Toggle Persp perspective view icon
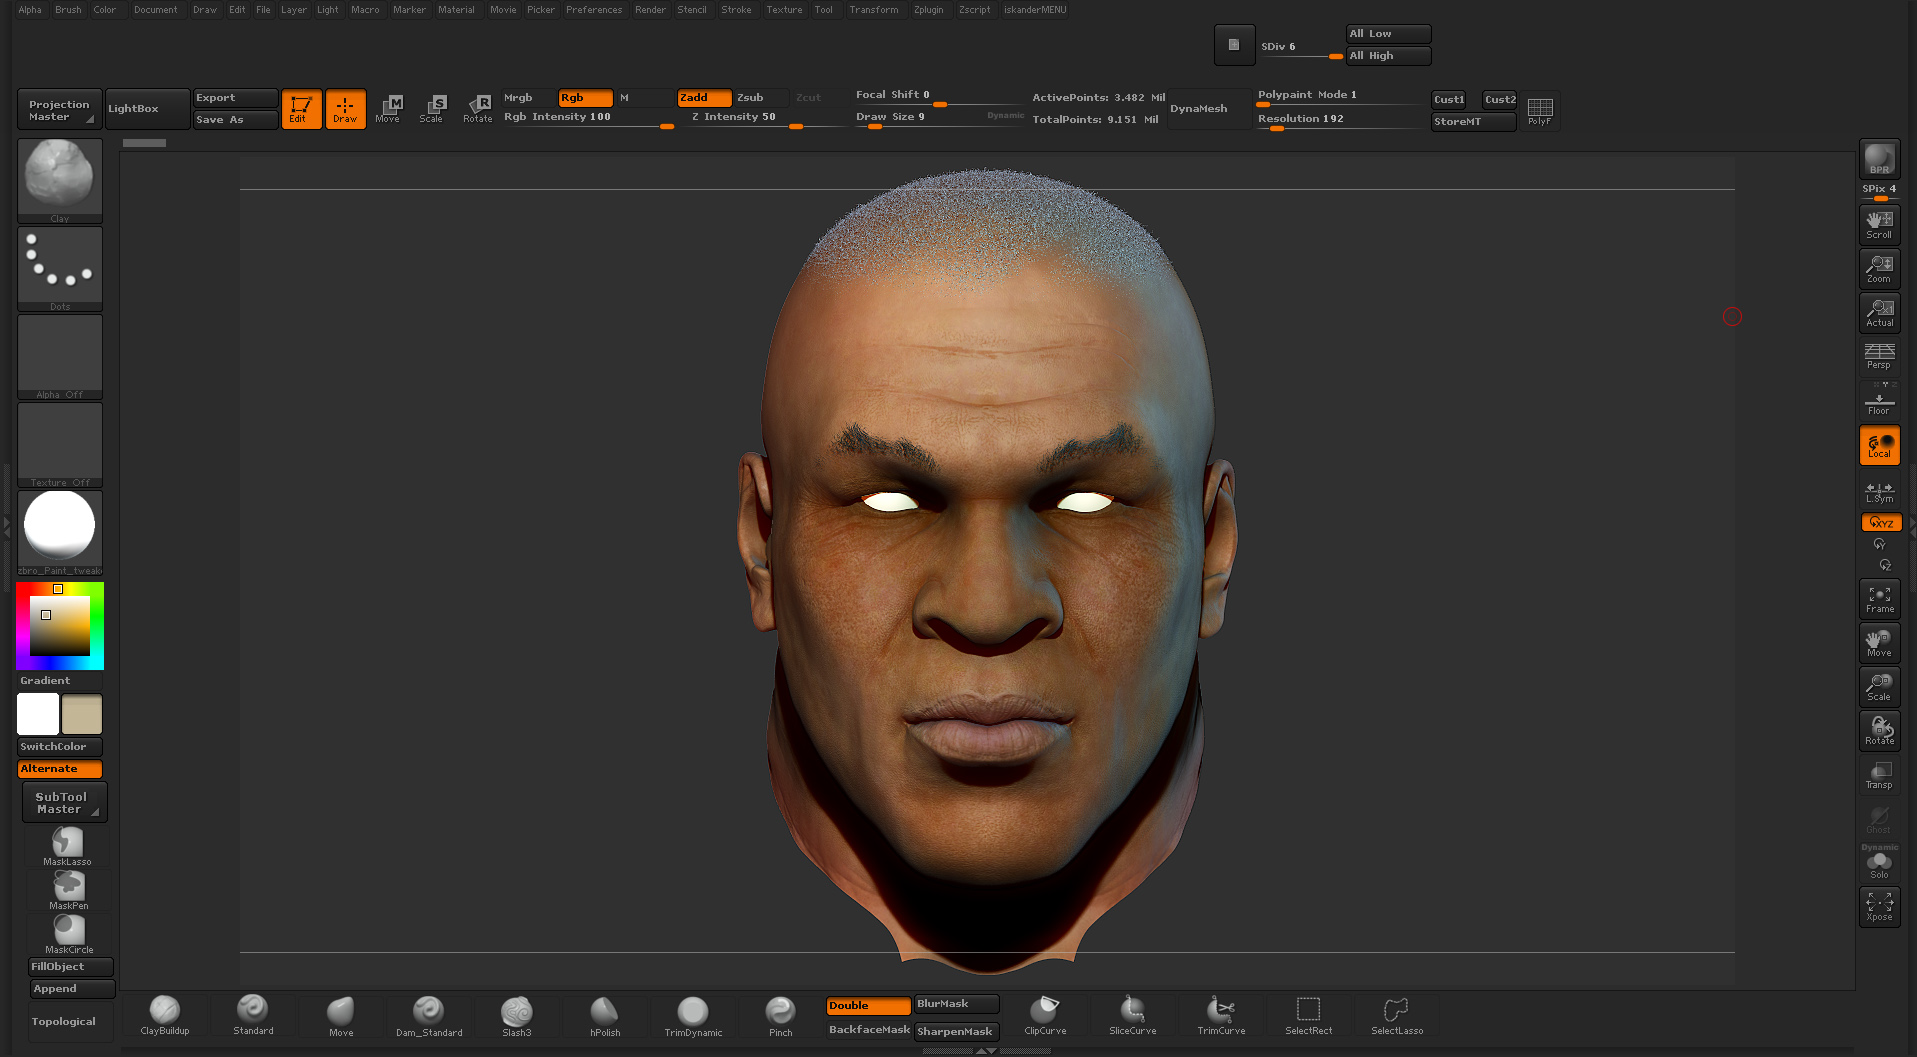This screenshot has height=1057, width=1917. point(1879,355)
